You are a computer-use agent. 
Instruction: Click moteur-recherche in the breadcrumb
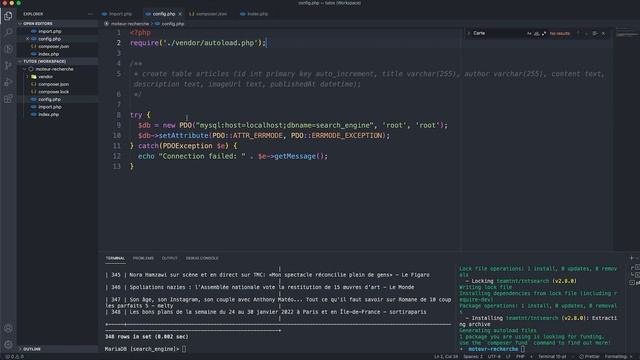(130, 24)
